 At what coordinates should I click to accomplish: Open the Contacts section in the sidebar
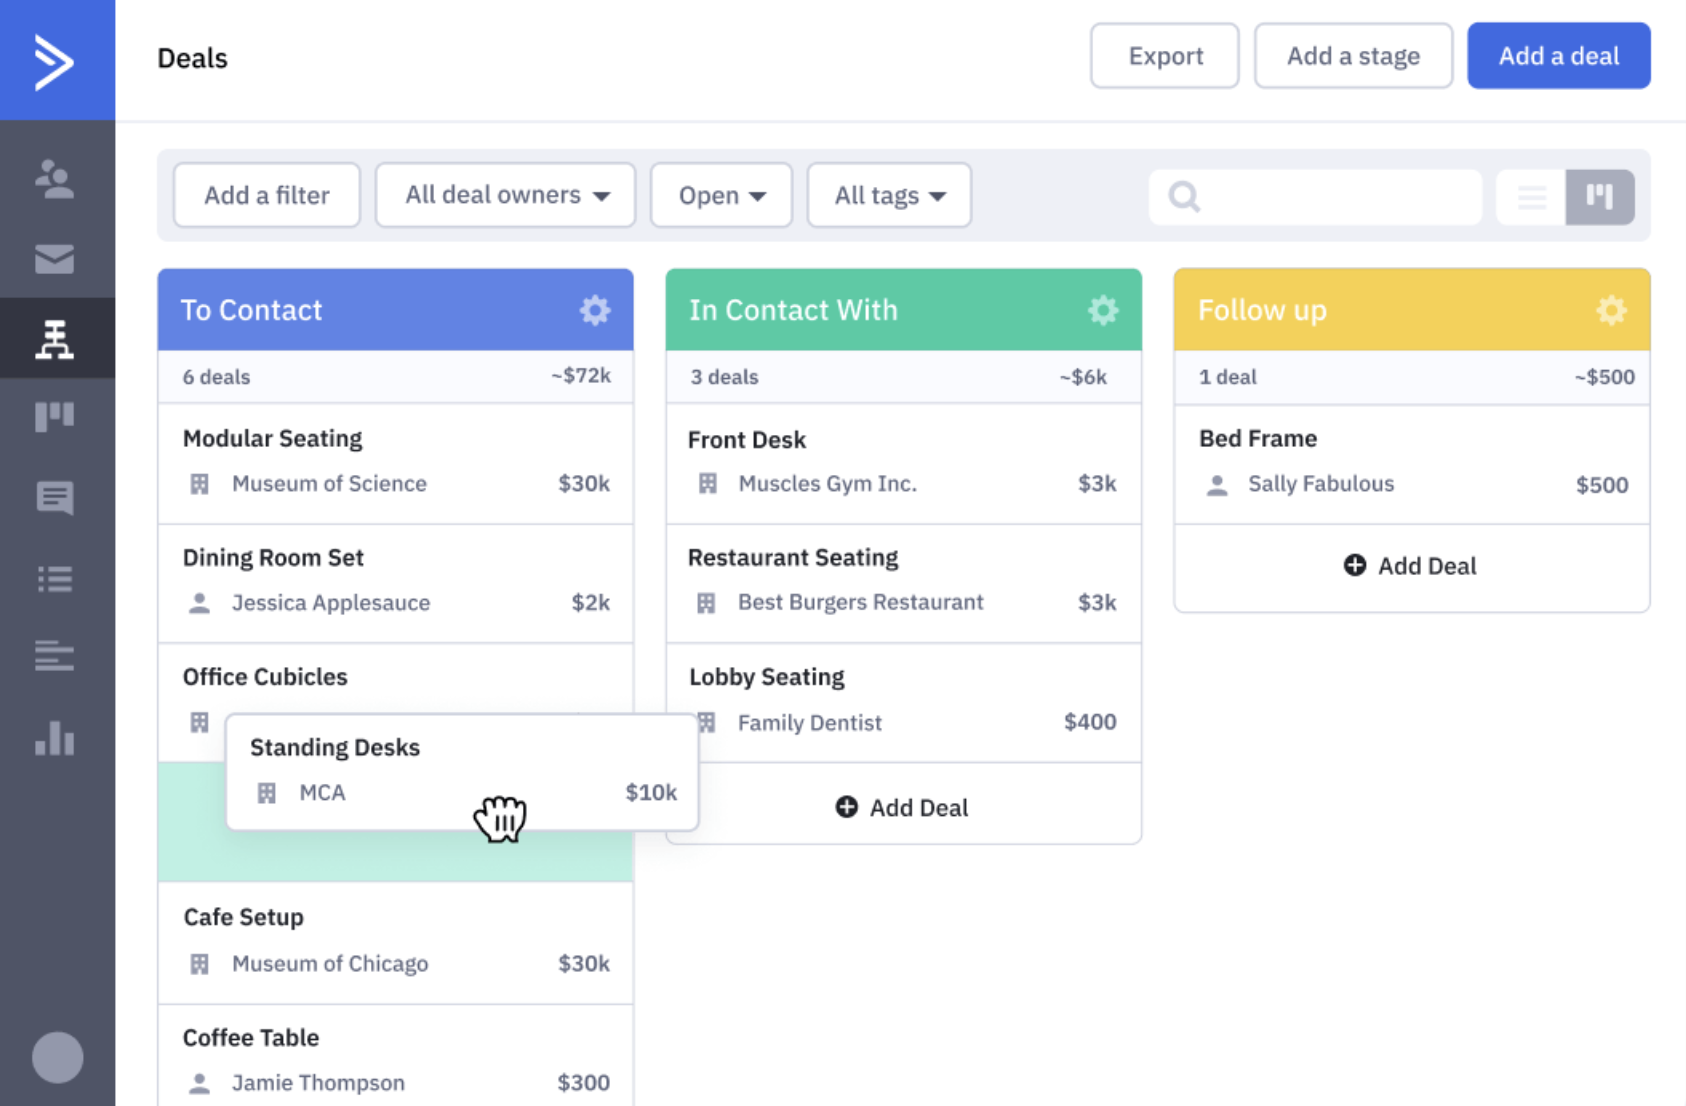(x=57, y=180)
